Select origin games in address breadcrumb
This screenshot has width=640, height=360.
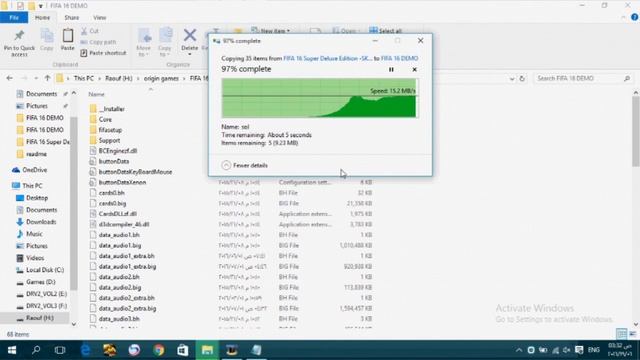tap(161, 78)
